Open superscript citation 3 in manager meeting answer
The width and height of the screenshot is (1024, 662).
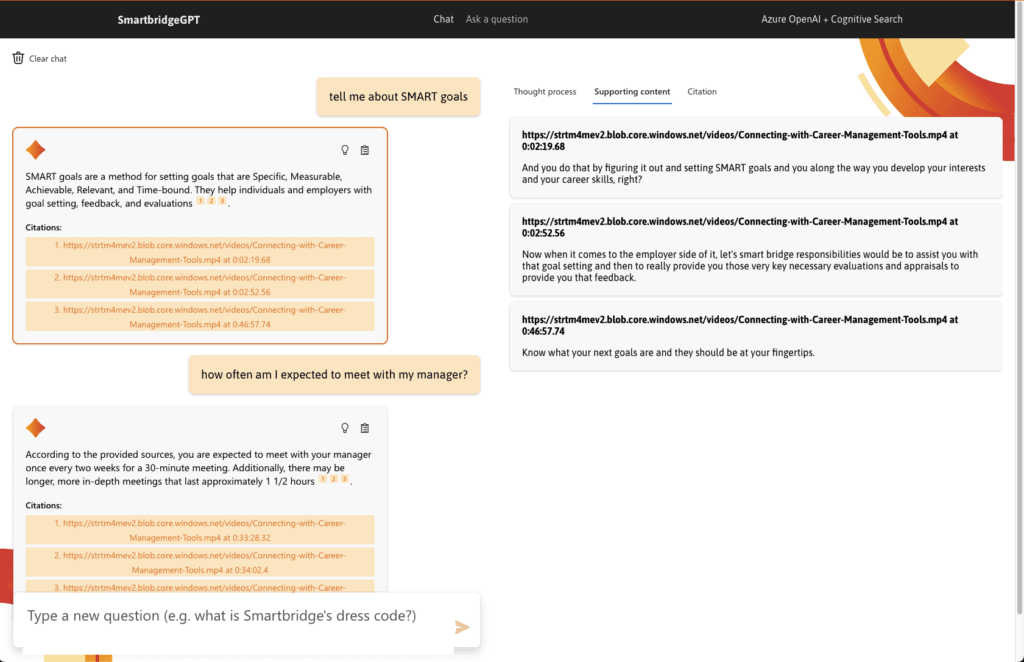[344, 479]
